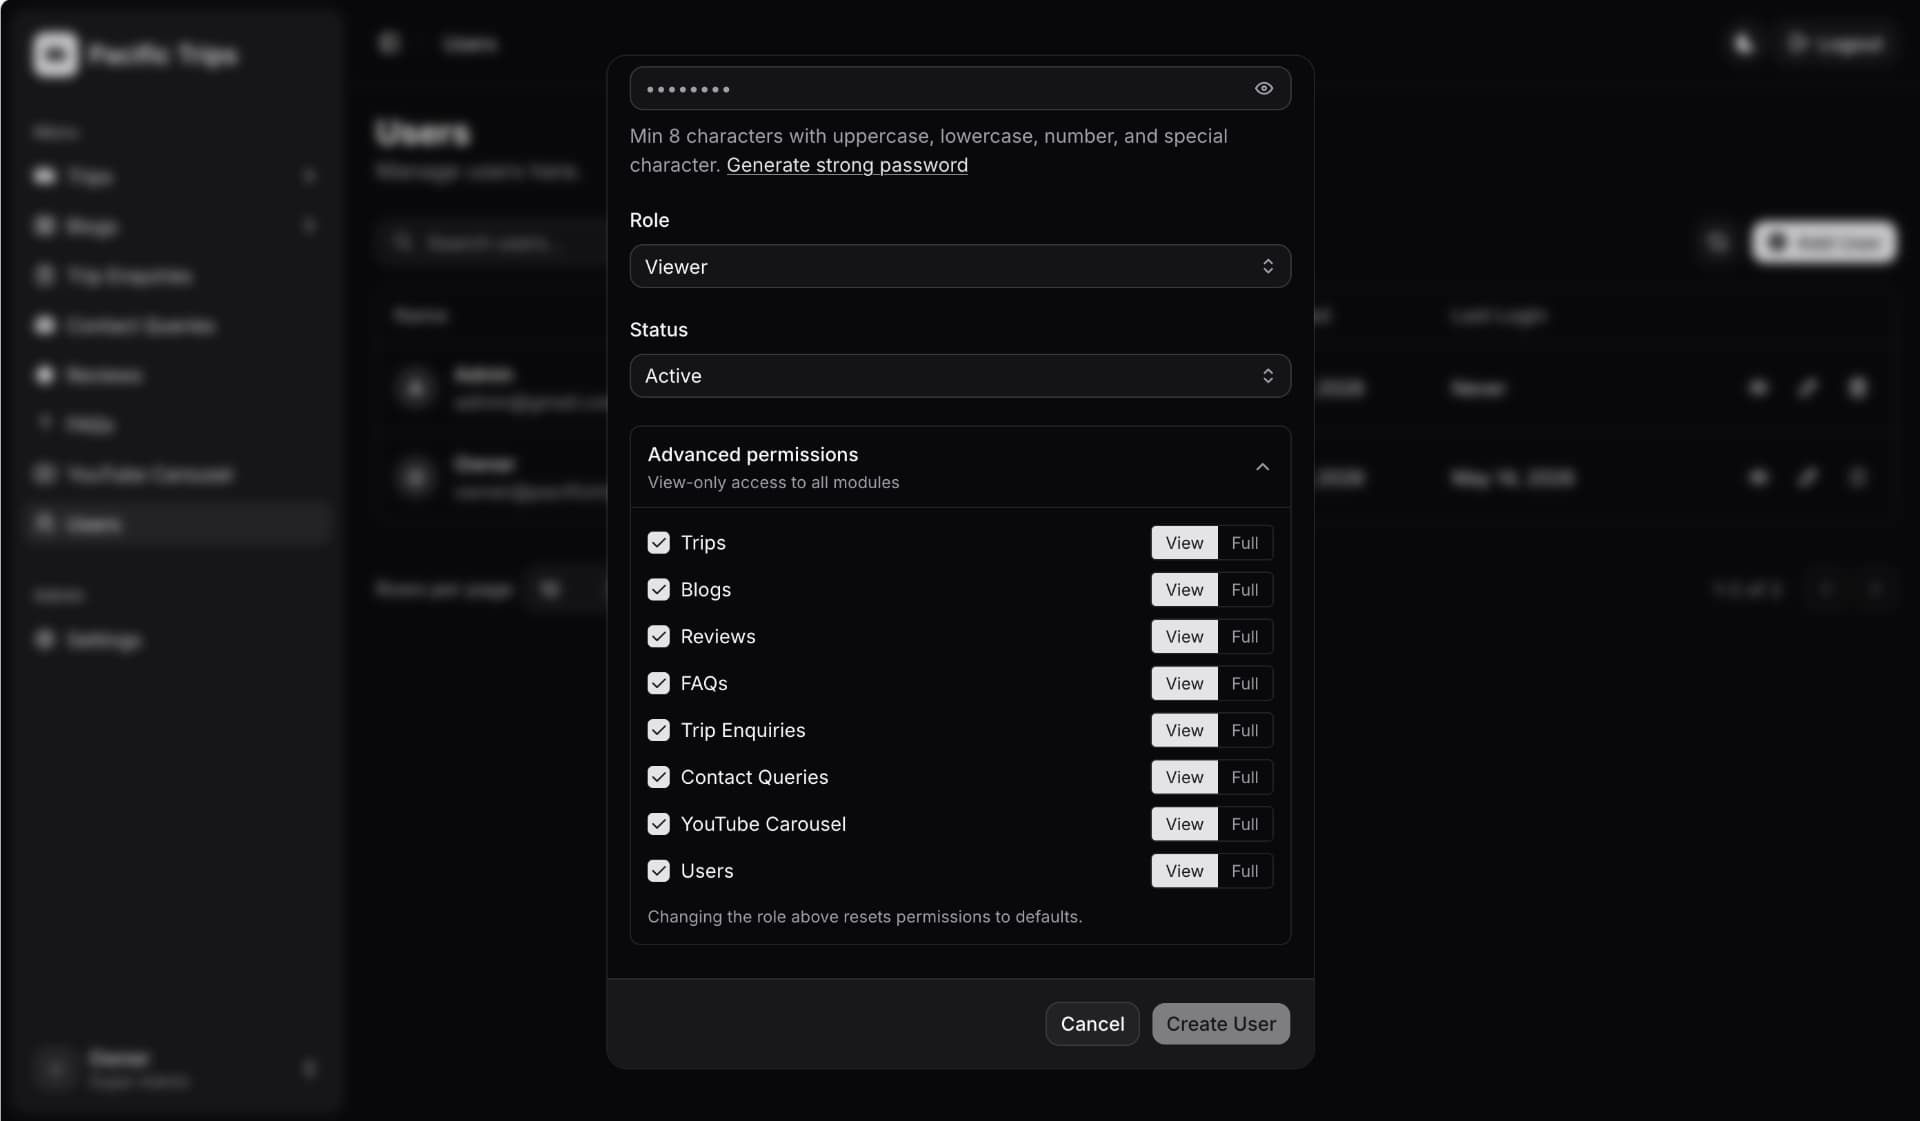The image size is (1920, 1121).
Task: Set Blogs access to Full
Action: [1244, 589]
